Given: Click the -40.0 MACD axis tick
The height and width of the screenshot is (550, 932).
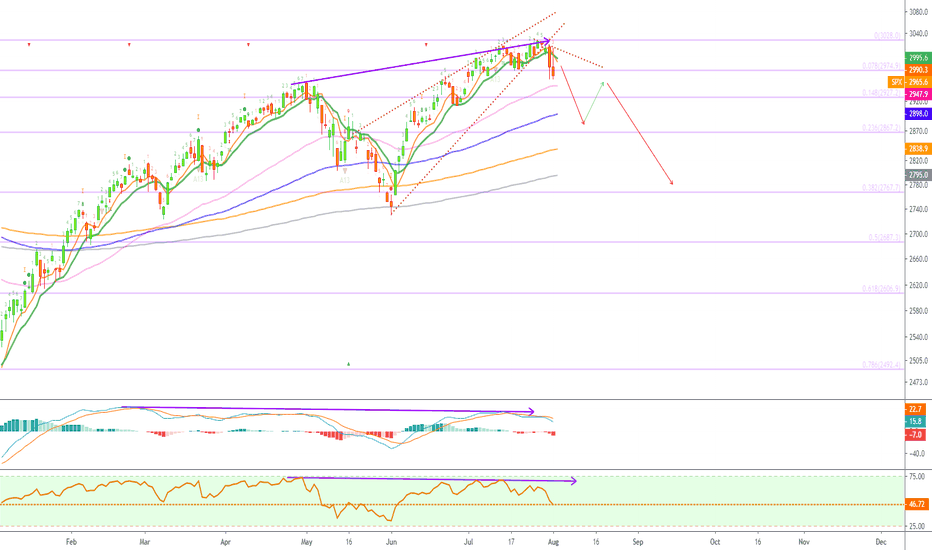Looking at the screenshot, I should (x=918, y=454).
